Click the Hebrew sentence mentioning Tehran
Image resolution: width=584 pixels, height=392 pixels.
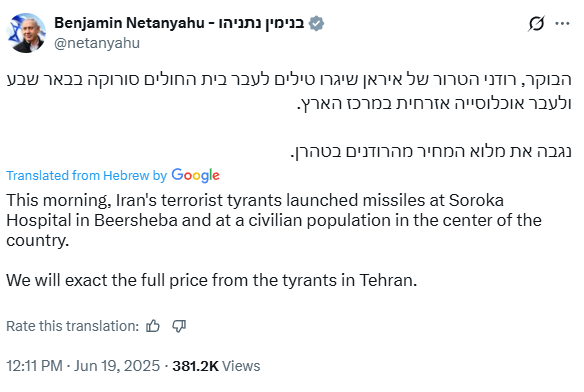[431, 152]
